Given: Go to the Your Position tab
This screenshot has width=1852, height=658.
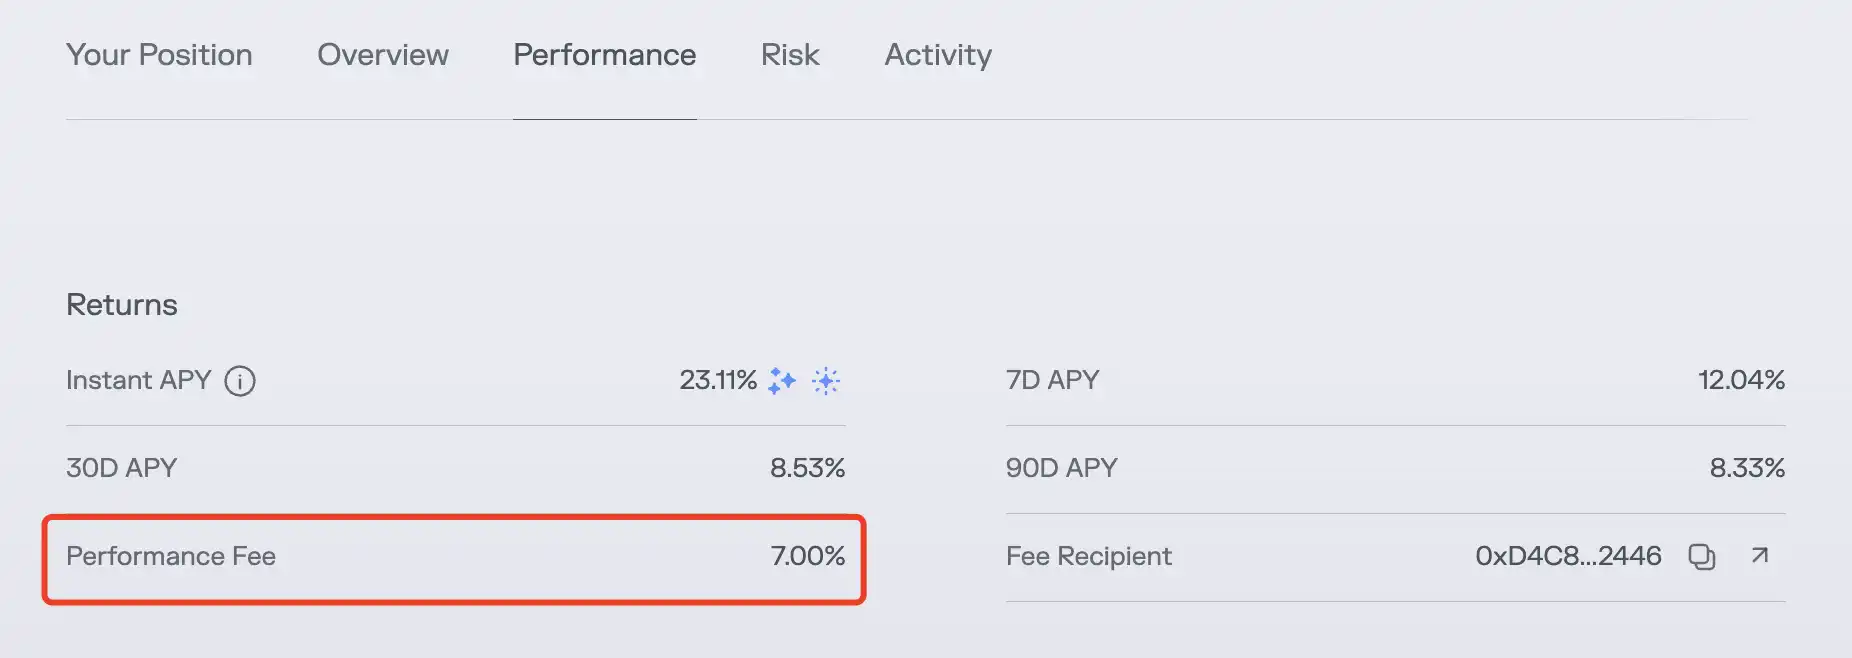Looking at the screenshot, I should [x=159, y=55].
